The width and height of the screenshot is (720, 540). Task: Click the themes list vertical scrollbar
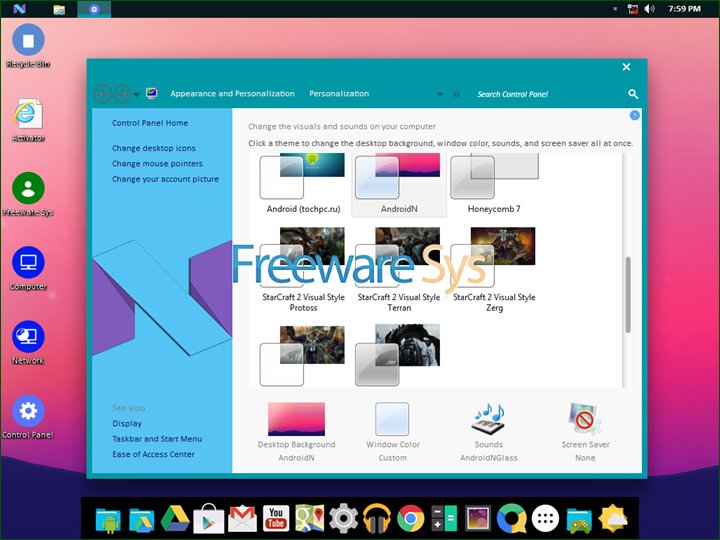(628, 295)
